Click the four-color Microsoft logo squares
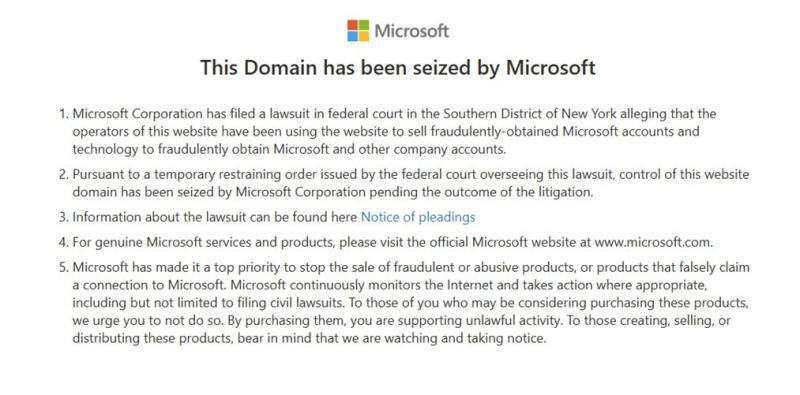Screen dimensions: 800x395 [358, 31]
